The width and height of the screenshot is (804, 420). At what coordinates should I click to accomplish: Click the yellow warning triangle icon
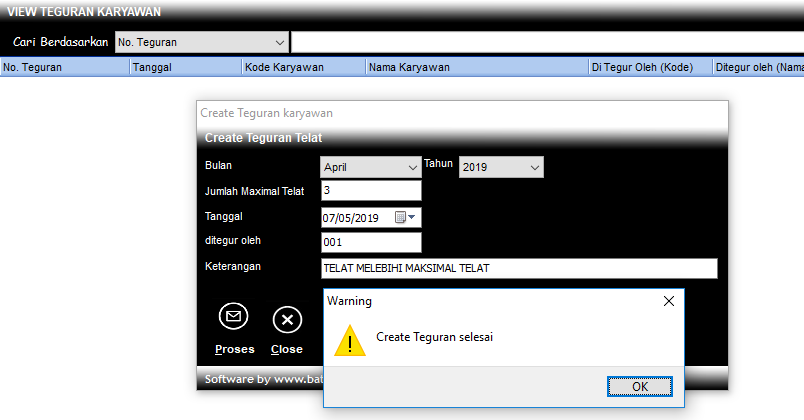pyautogui.click(x=349, y=339)
